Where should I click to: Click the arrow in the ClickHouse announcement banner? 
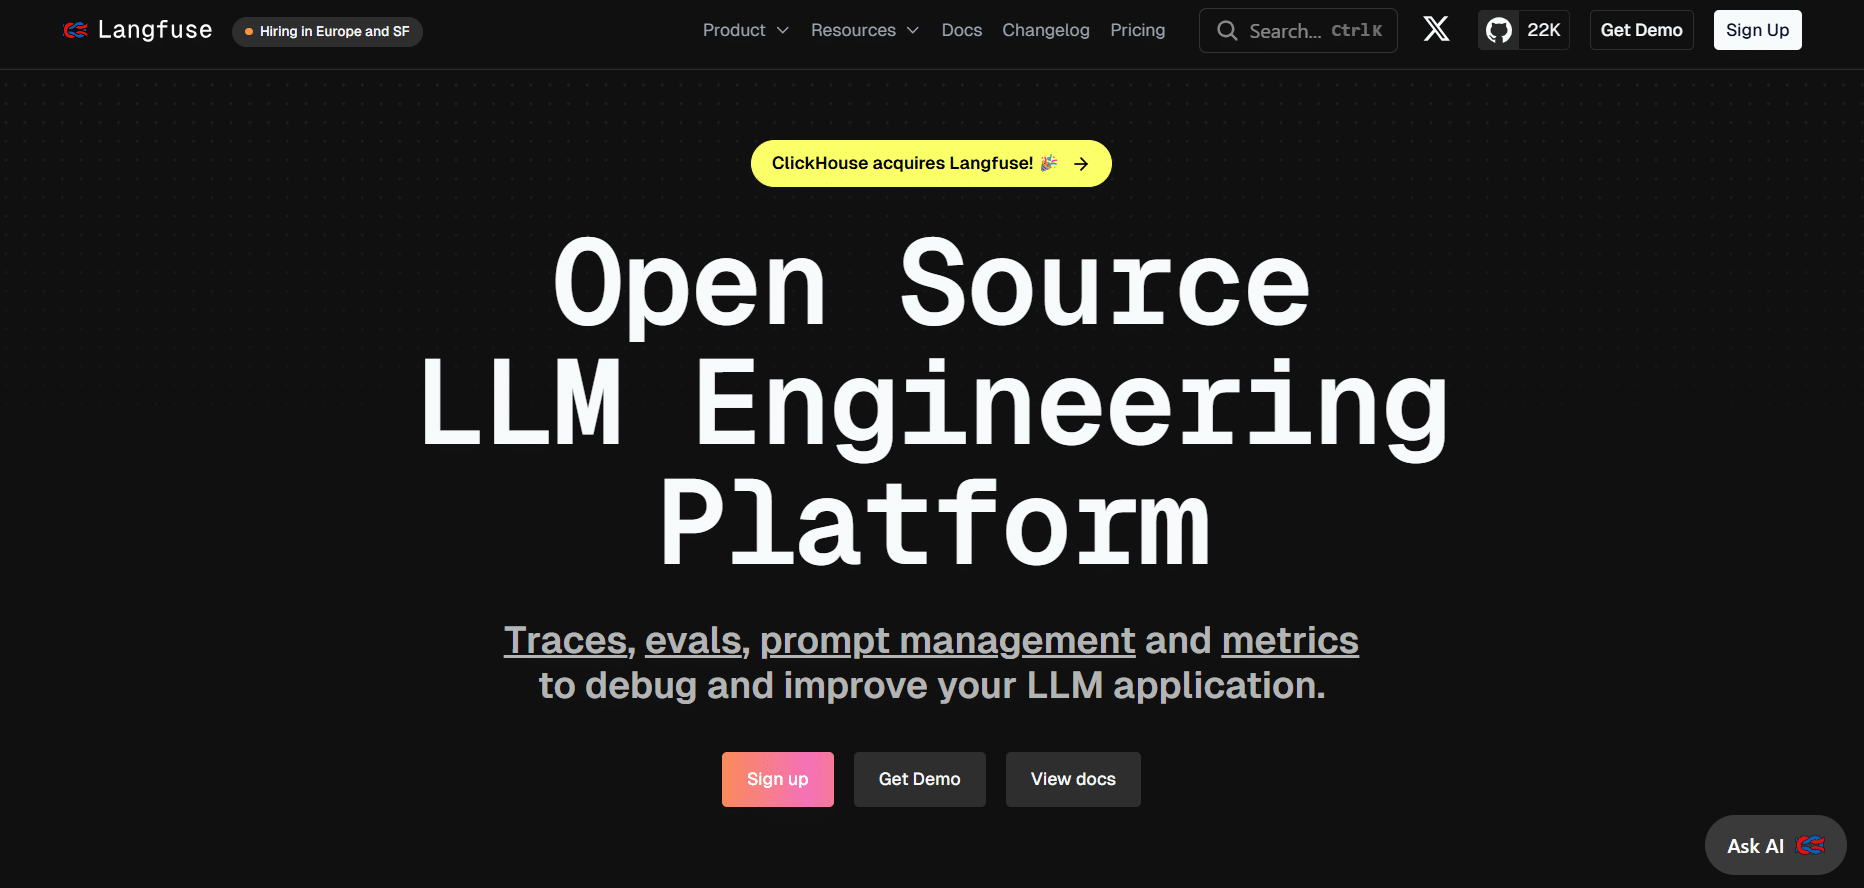coord(1081,164)
